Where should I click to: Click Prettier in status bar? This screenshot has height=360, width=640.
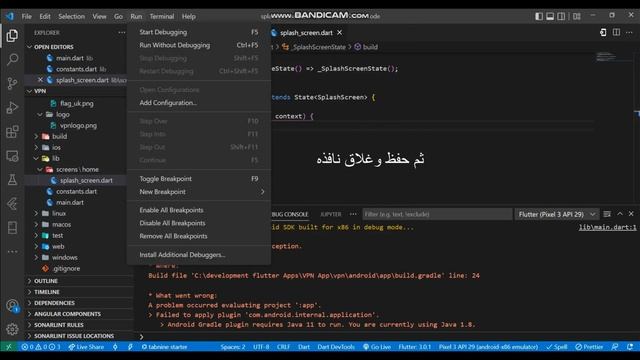coord(589,347)
